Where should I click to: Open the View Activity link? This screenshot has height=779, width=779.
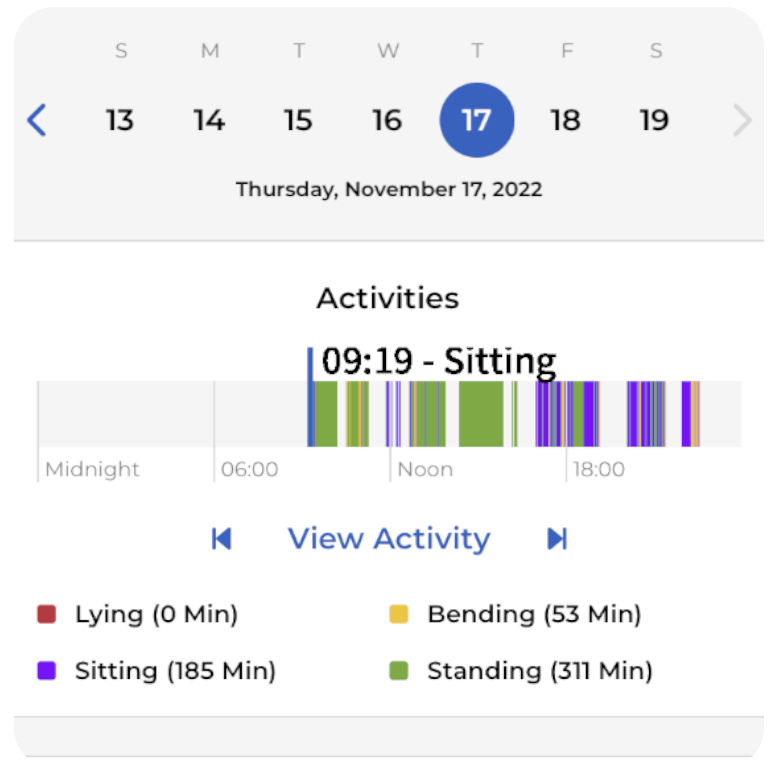coord(389,539)
